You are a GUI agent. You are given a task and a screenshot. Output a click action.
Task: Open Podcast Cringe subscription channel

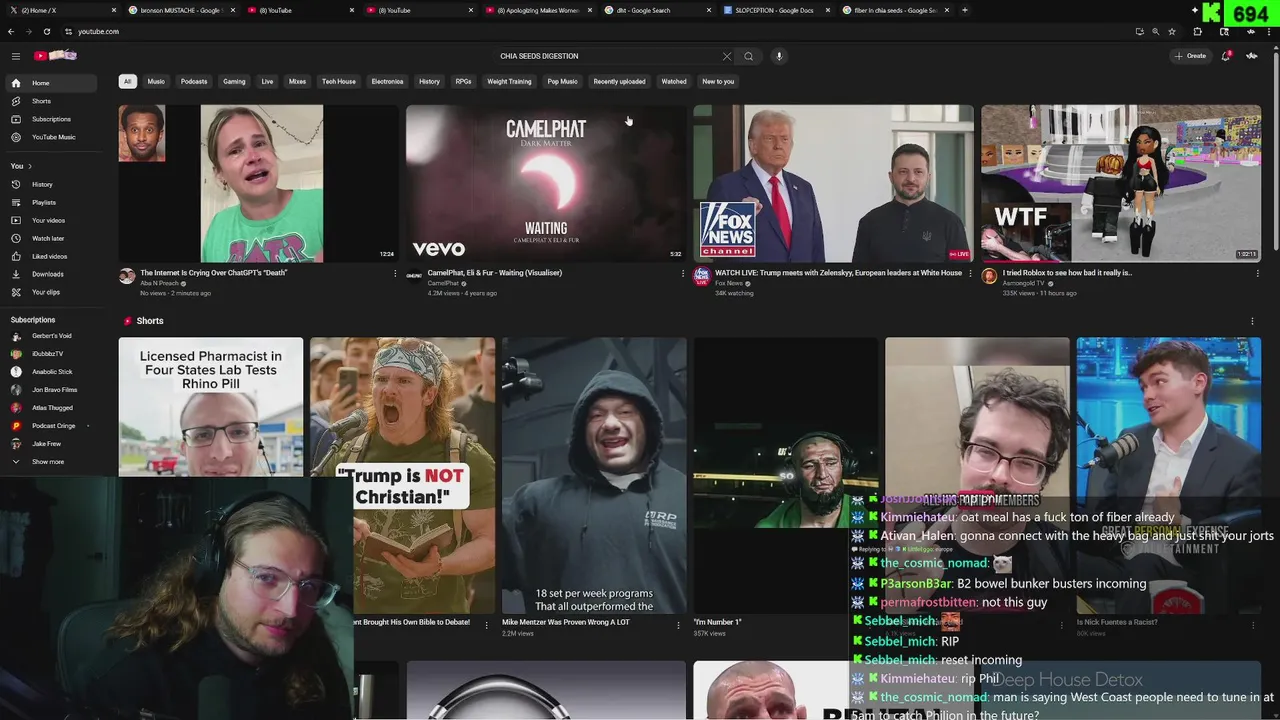53,426
